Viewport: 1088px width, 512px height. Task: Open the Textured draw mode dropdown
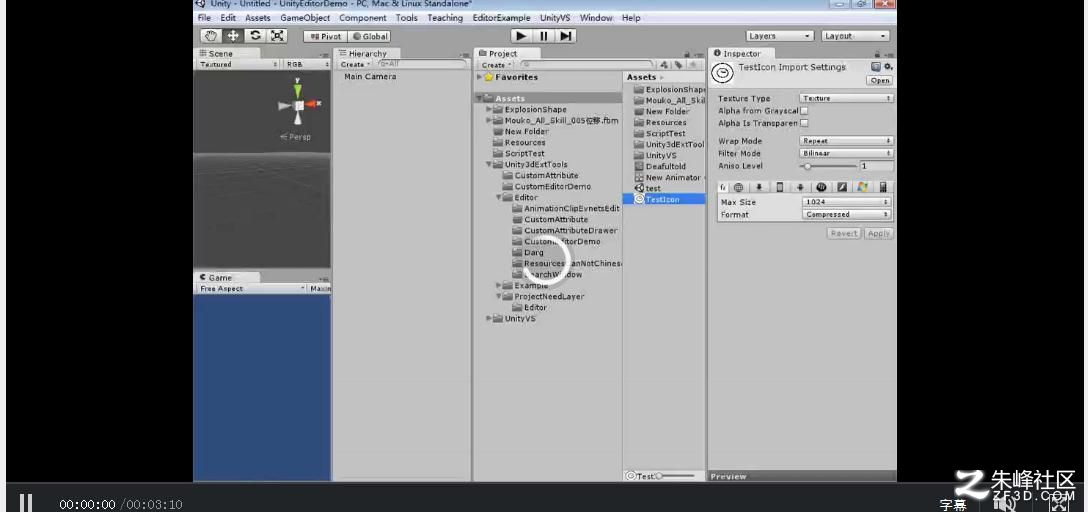coord(237,65)
